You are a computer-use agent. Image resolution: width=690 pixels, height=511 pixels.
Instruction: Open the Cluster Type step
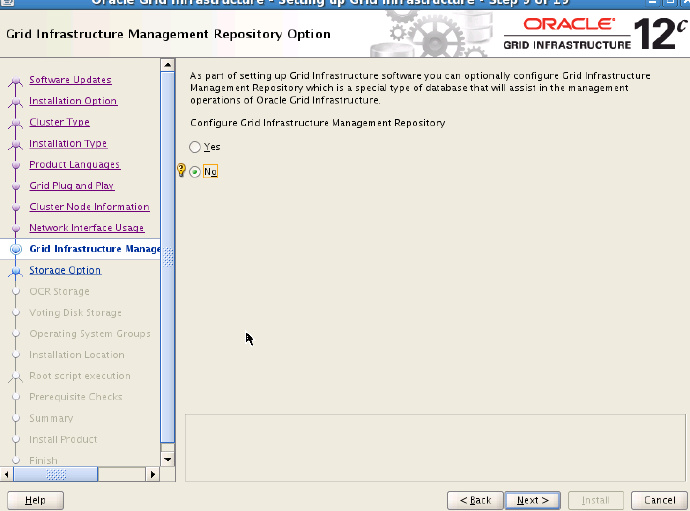(x=59, y=122)
